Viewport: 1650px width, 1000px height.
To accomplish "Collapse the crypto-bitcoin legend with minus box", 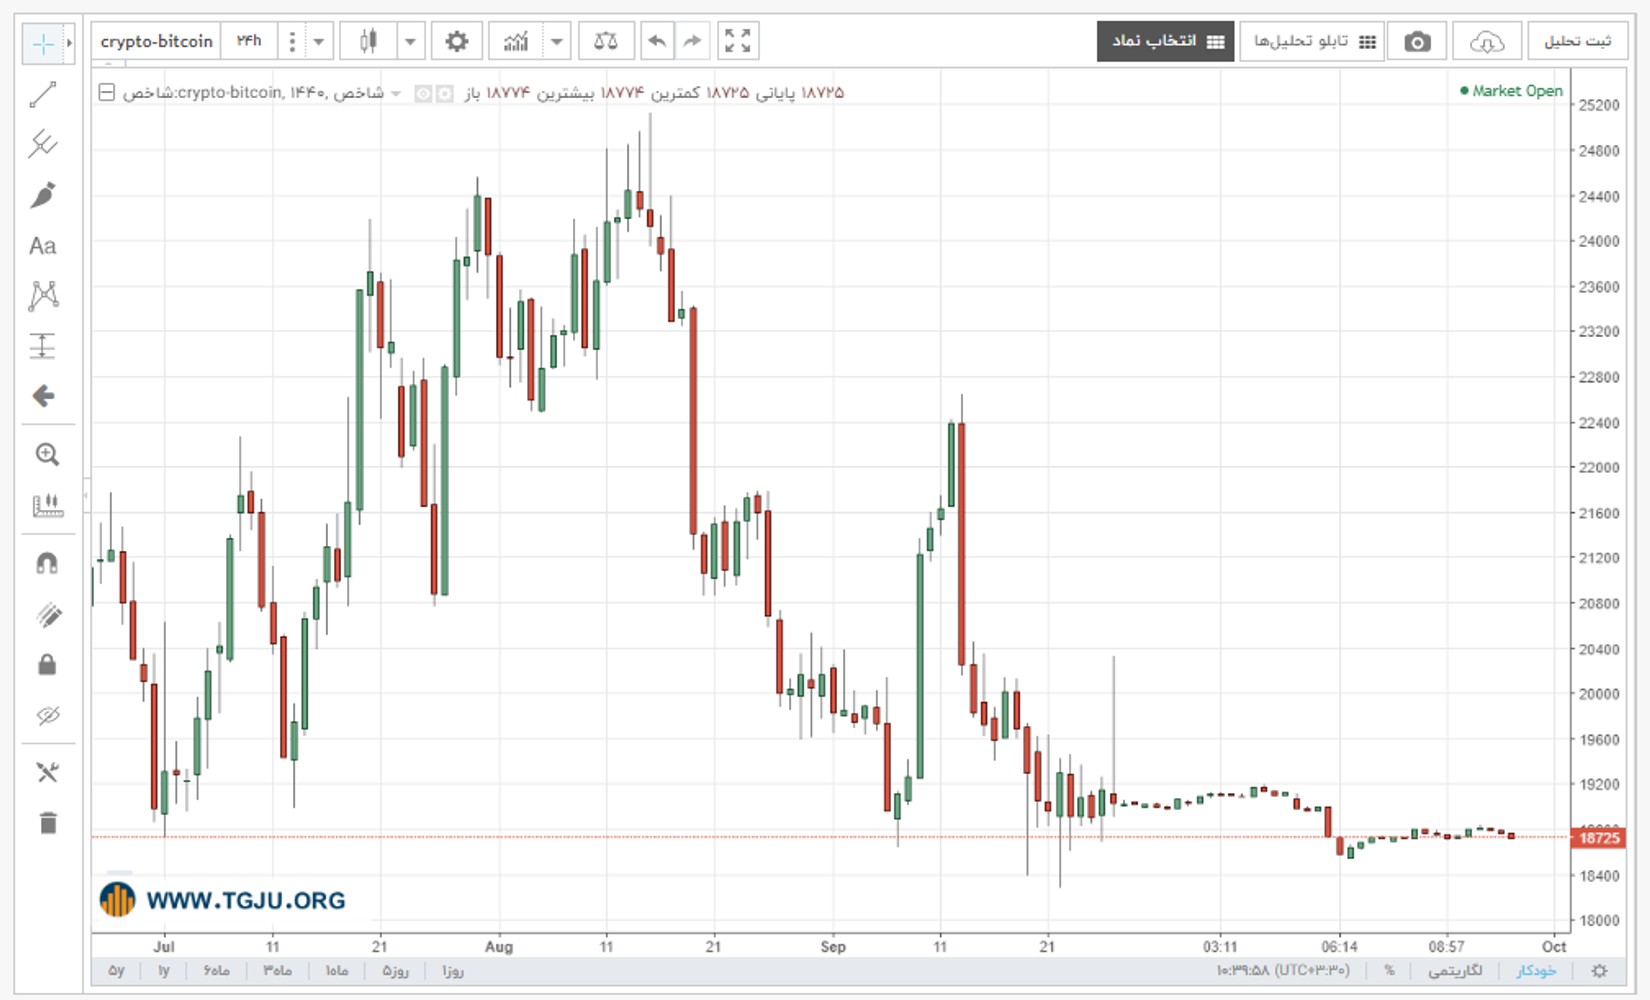I will pyautogui.click(x=106, y=93).
